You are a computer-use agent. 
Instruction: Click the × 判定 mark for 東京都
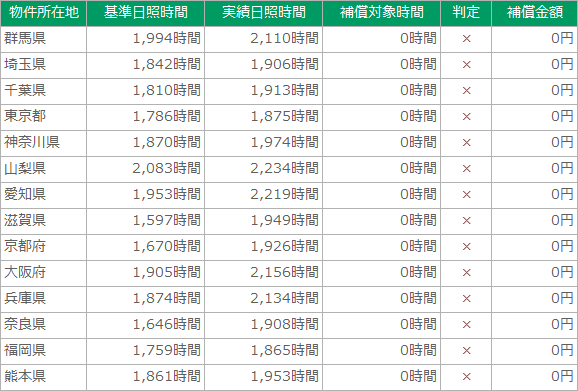point(466,117)
